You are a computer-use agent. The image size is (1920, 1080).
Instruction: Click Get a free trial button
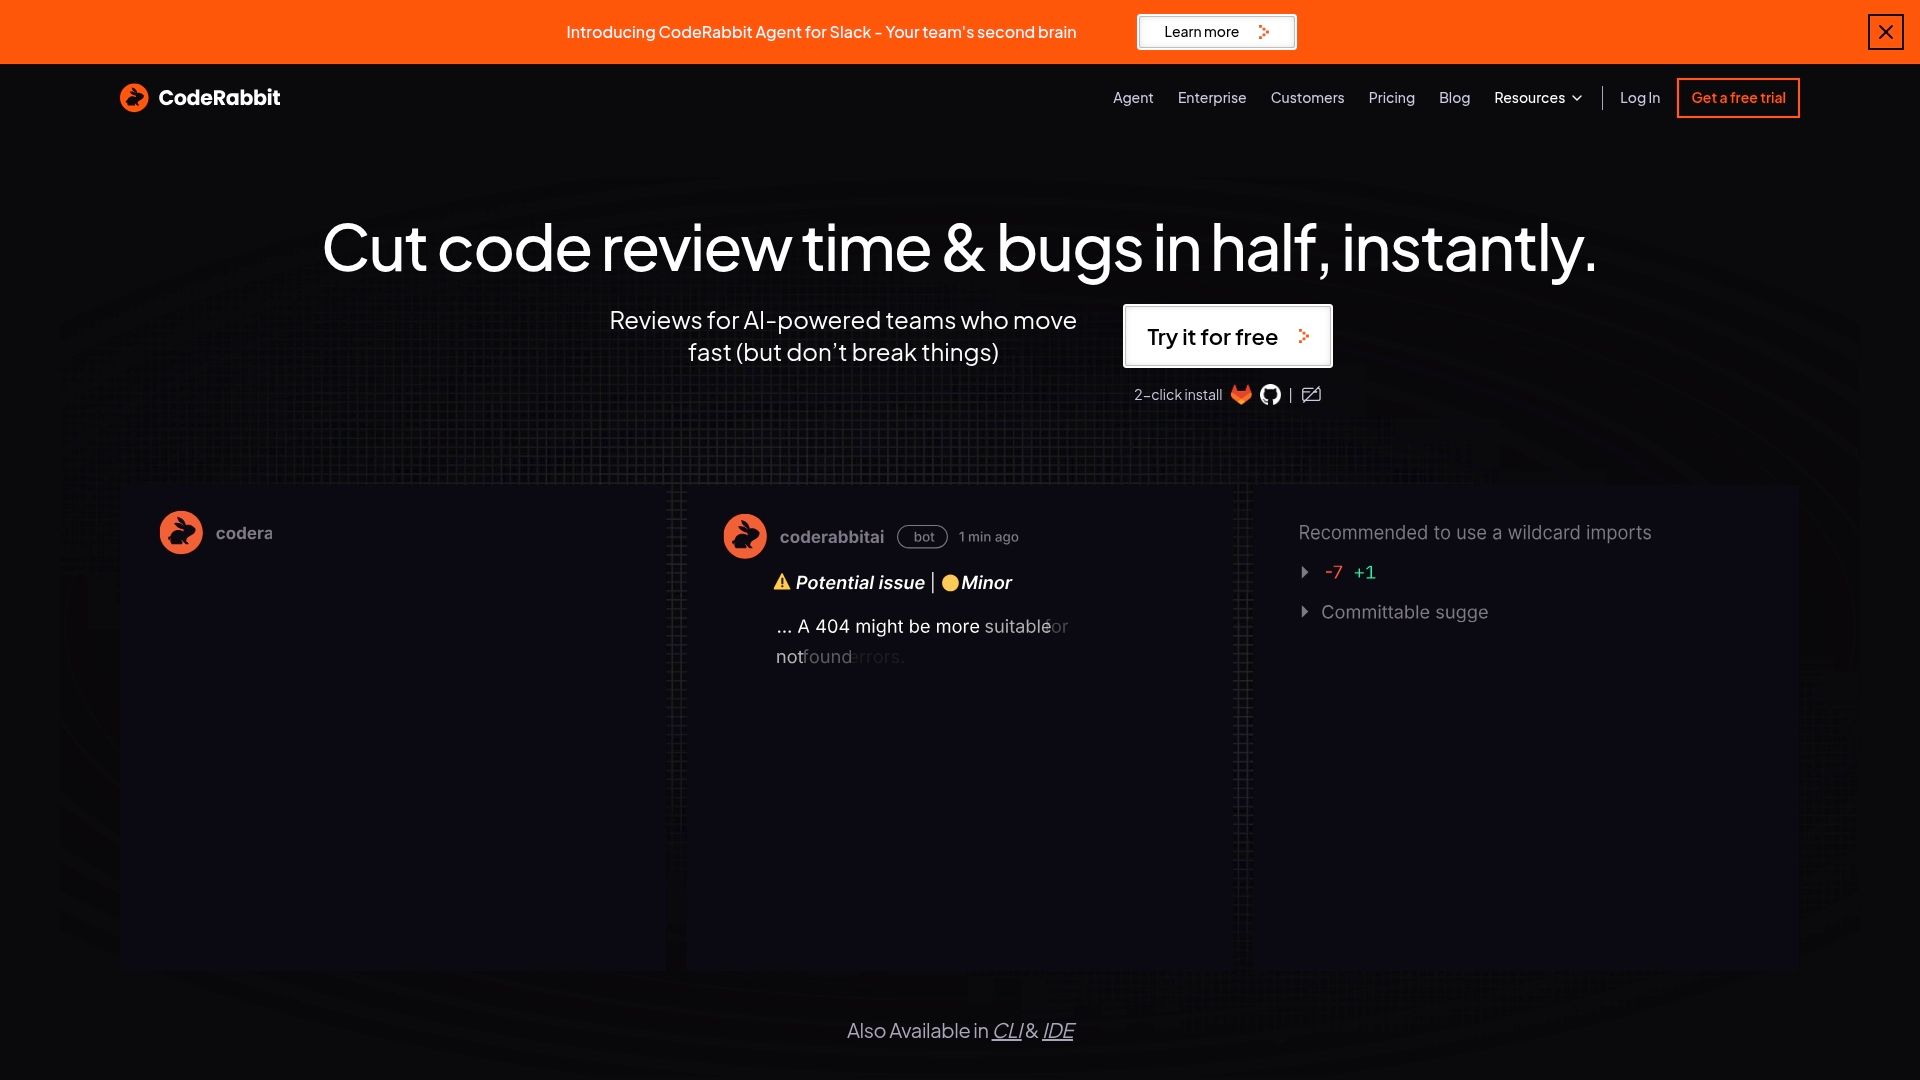tap(1738, 98)
